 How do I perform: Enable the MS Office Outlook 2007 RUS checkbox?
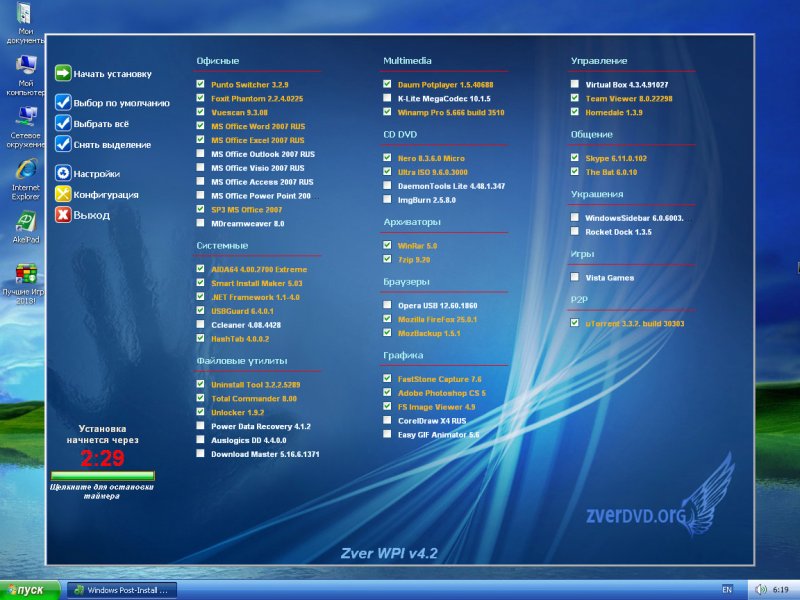201,154
